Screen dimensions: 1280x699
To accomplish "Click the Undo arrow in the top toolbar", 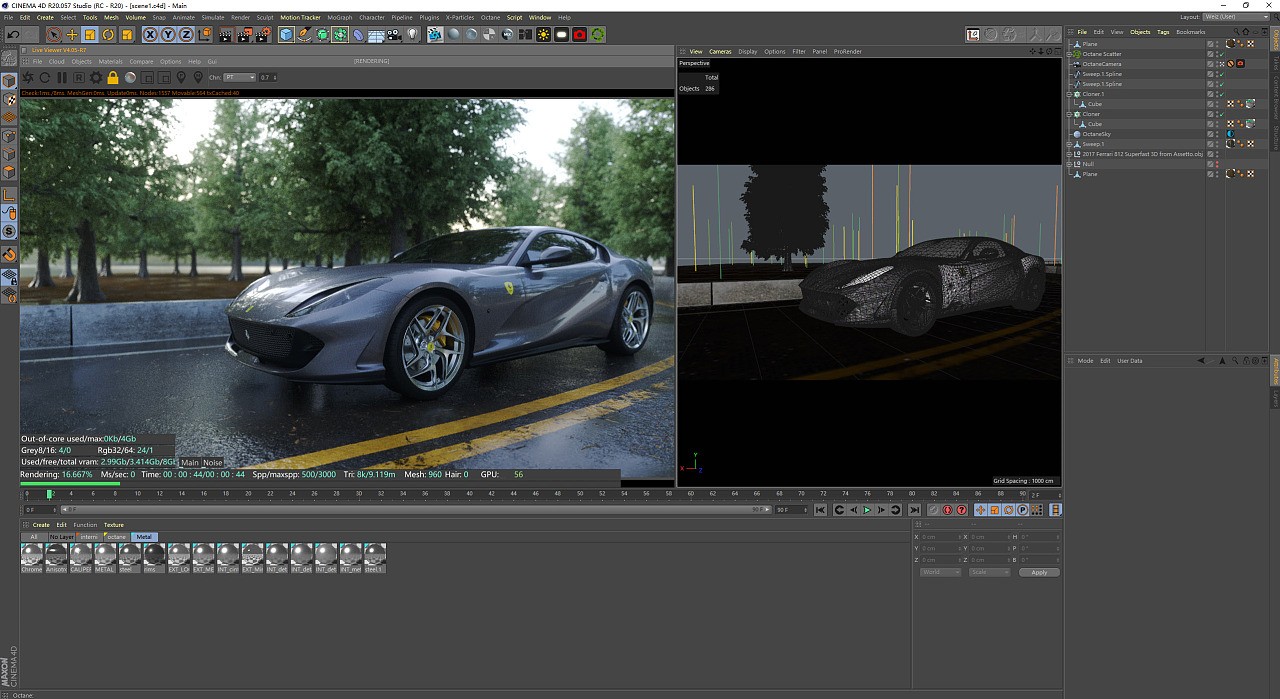I will click(x=13, y=35).
